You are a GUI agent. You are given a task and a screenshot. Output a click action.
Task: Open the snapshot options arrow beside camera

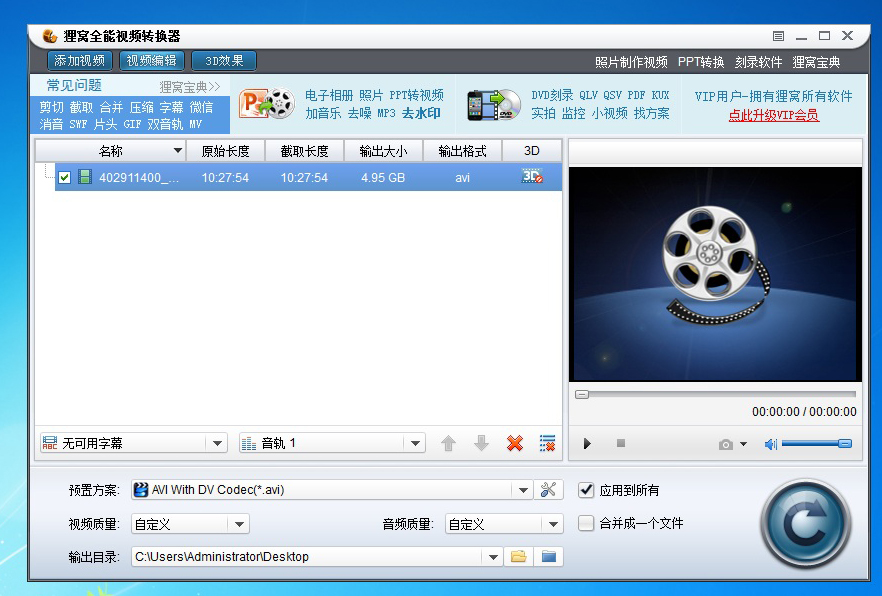click(x=743, y=444)
